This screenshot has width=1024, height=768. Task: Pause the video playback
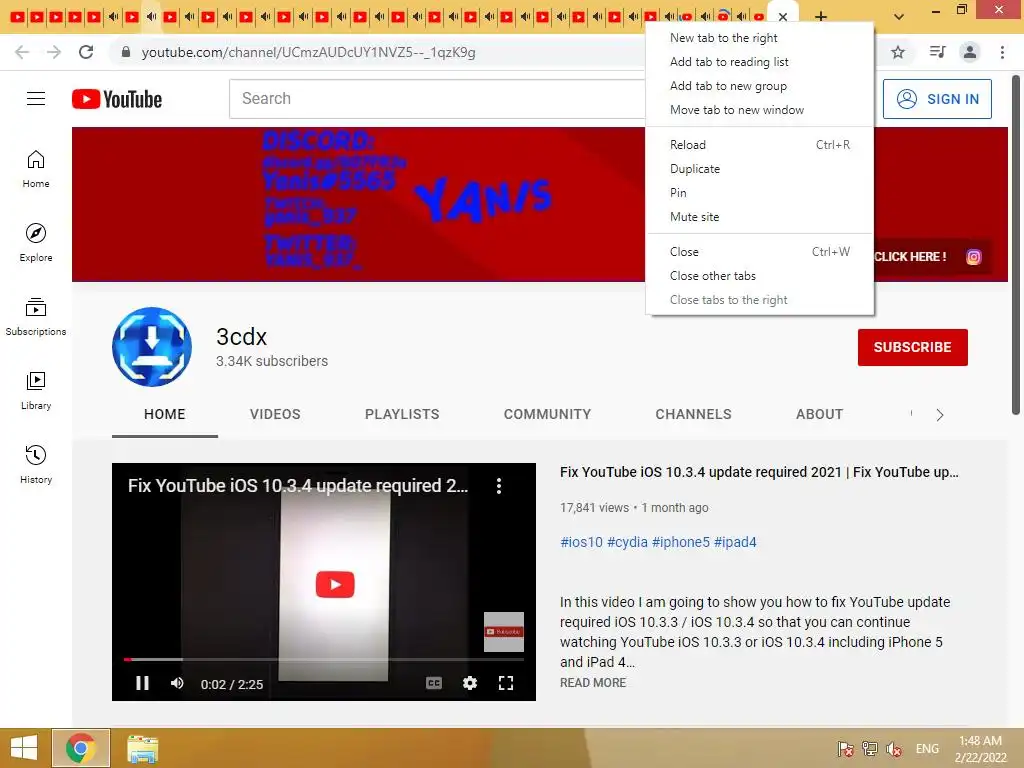point(142,683)
